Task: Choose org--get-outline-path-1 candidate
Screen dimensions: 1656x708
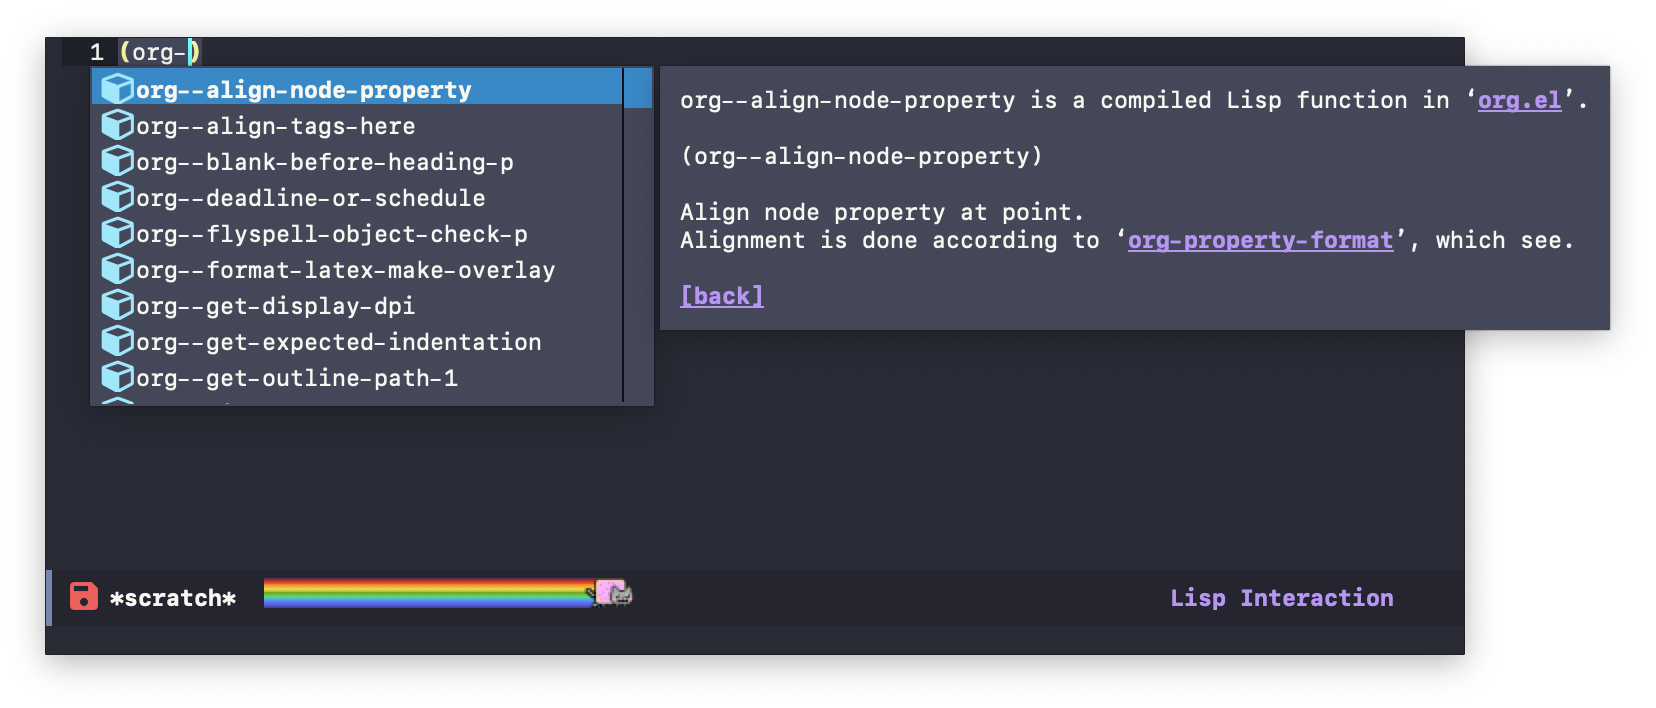Action: 296,378
